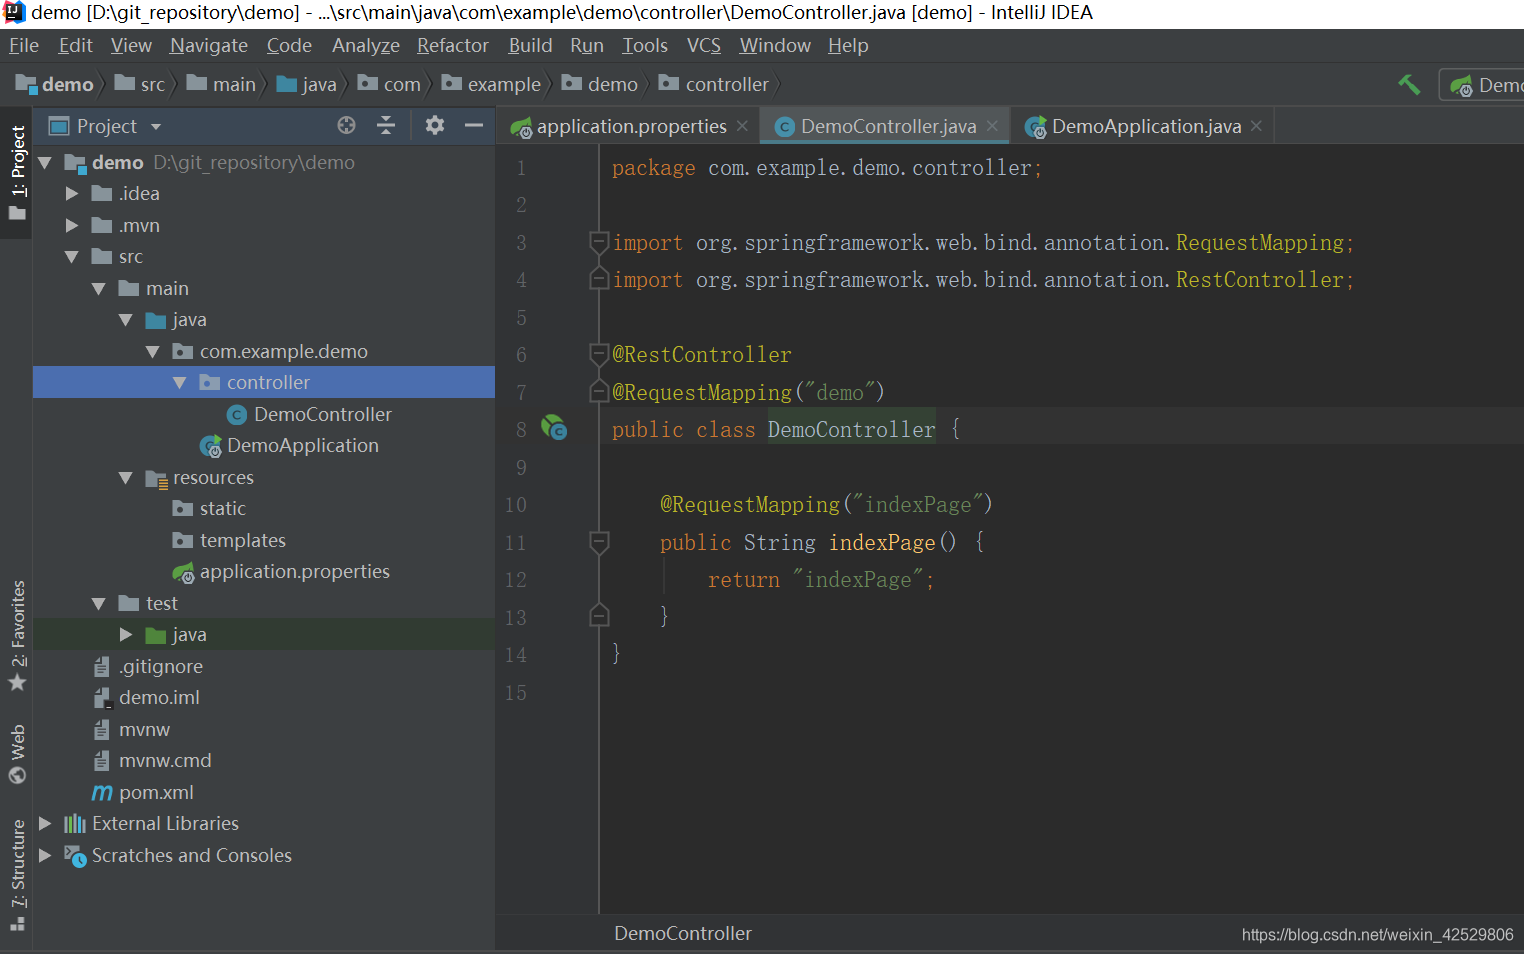
Task: Collapse the resources folder
Action: (126, 477)
